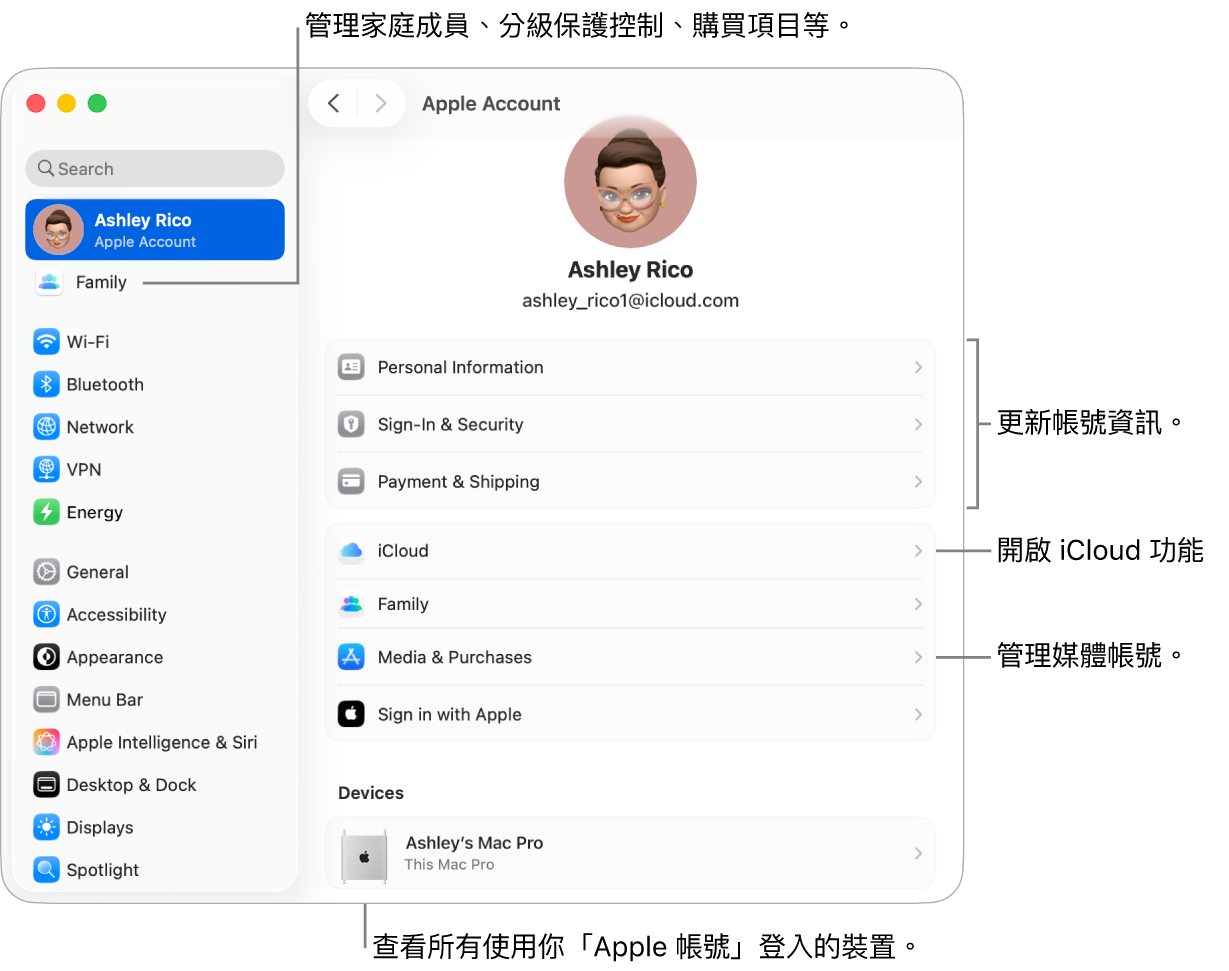The height and width of the screenshot is (971, 1229).
Task: Select the Wi-Fi icon in sidebar
Action: point(47,341)
